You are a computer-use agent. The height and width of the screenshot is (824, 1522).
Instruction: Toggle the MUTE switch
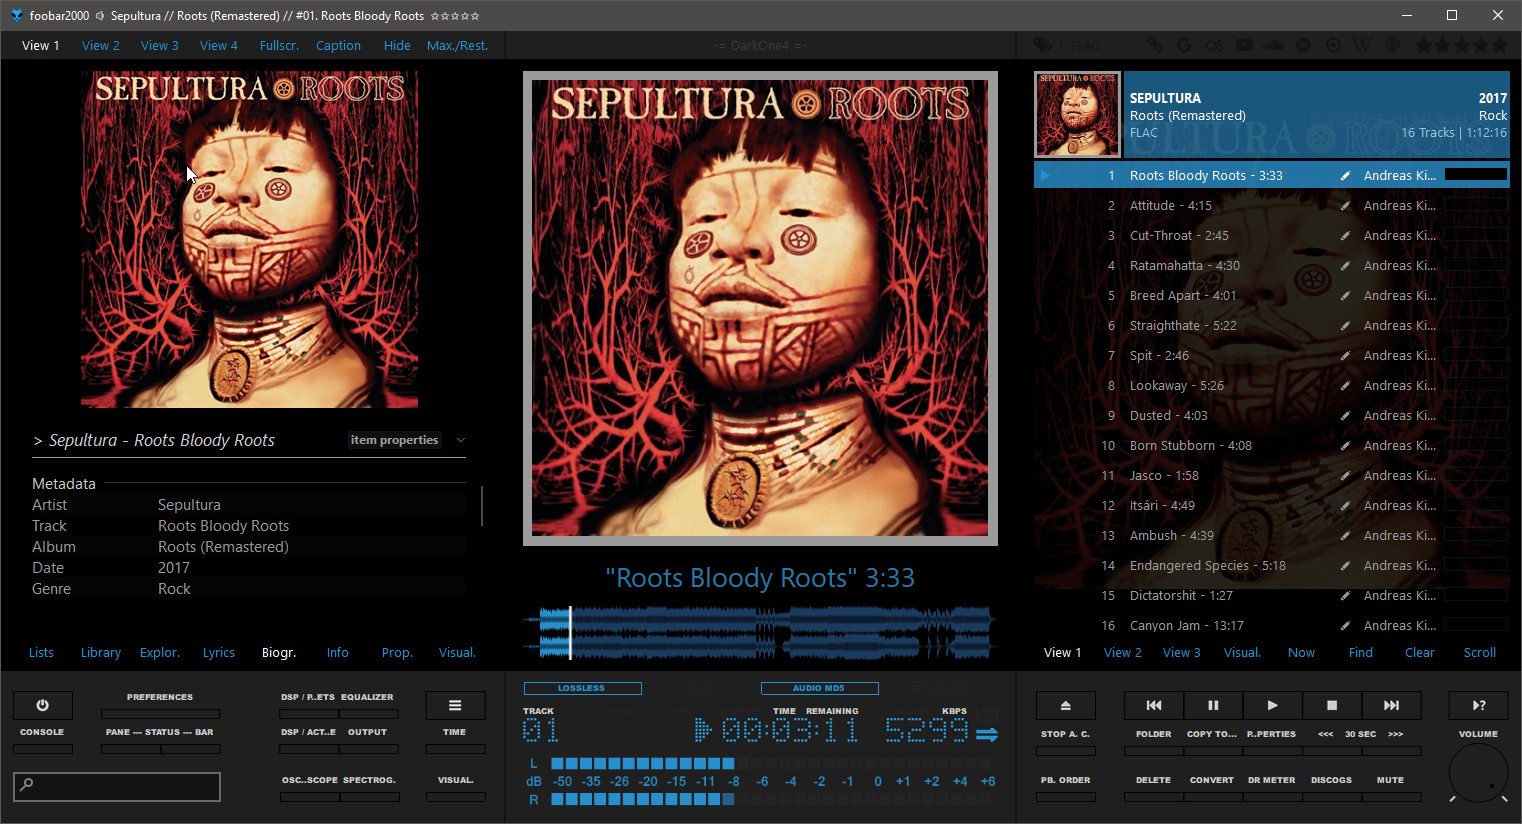[x=1391, y=797]
